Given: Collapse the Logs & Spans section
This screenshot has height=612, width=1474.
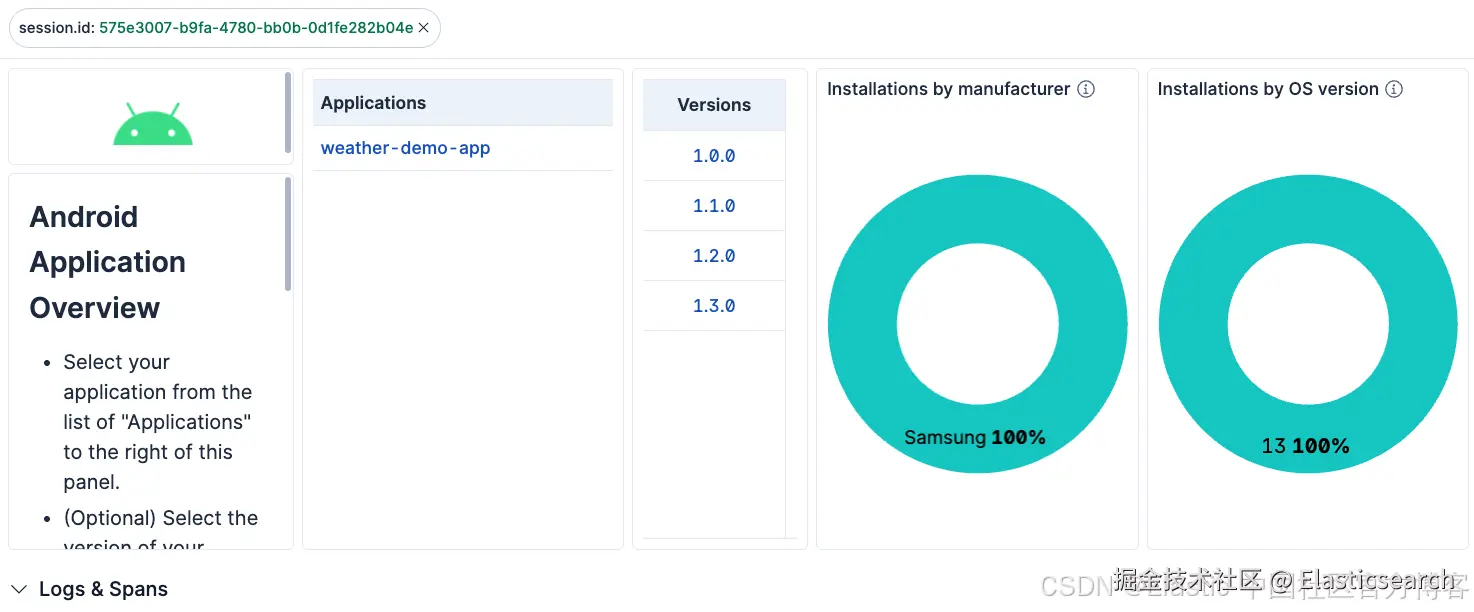Looking at the screenshot, I should pos(19,589).
